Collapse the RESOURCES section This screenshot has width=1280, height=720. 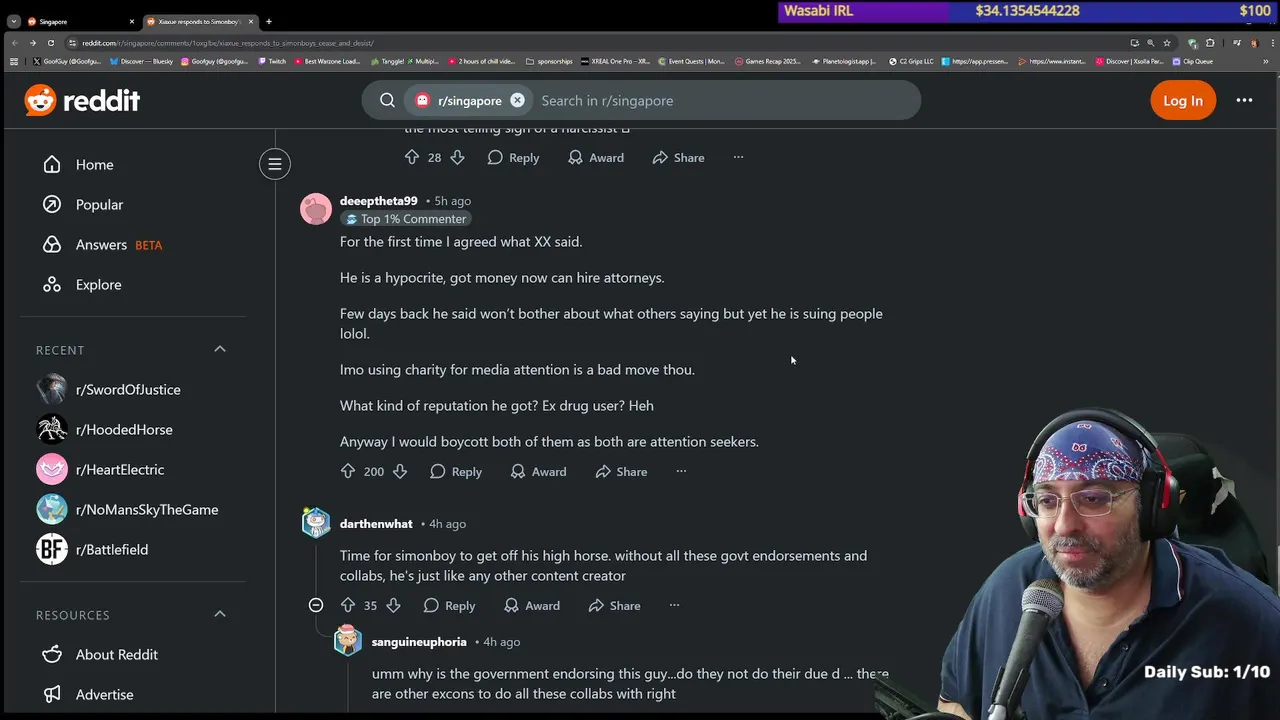click(x=220, y=614)
